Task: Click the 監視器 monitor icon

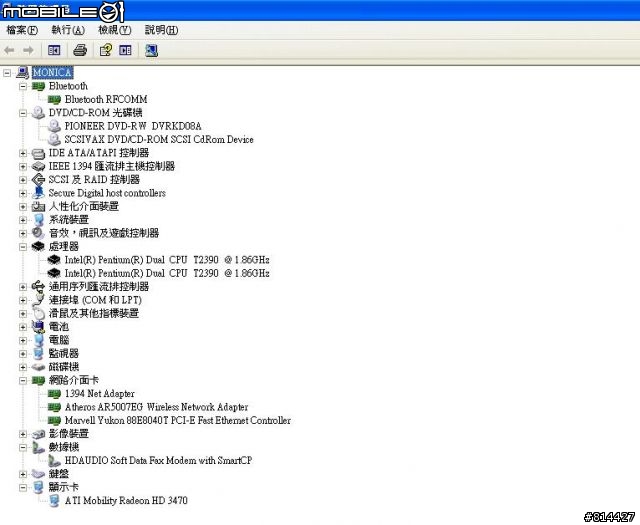Action: tap(38, 354)
